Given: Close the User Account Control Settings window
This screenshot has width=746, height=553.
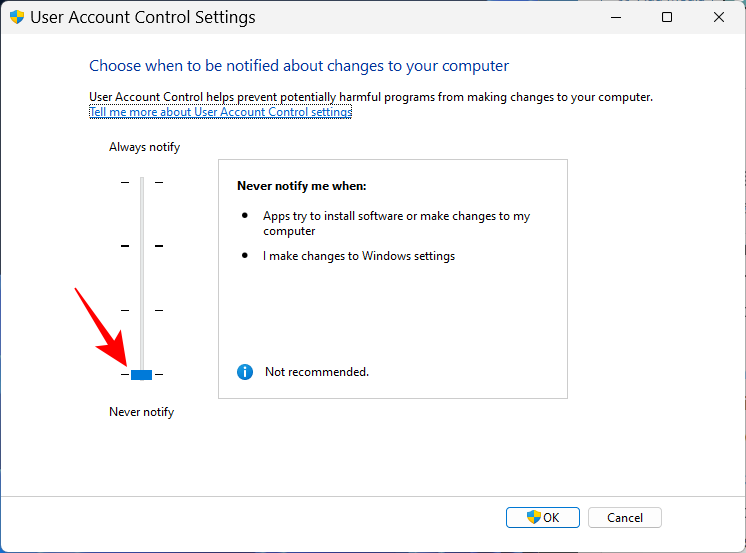Looking at the screenshot, I should 719,17.
